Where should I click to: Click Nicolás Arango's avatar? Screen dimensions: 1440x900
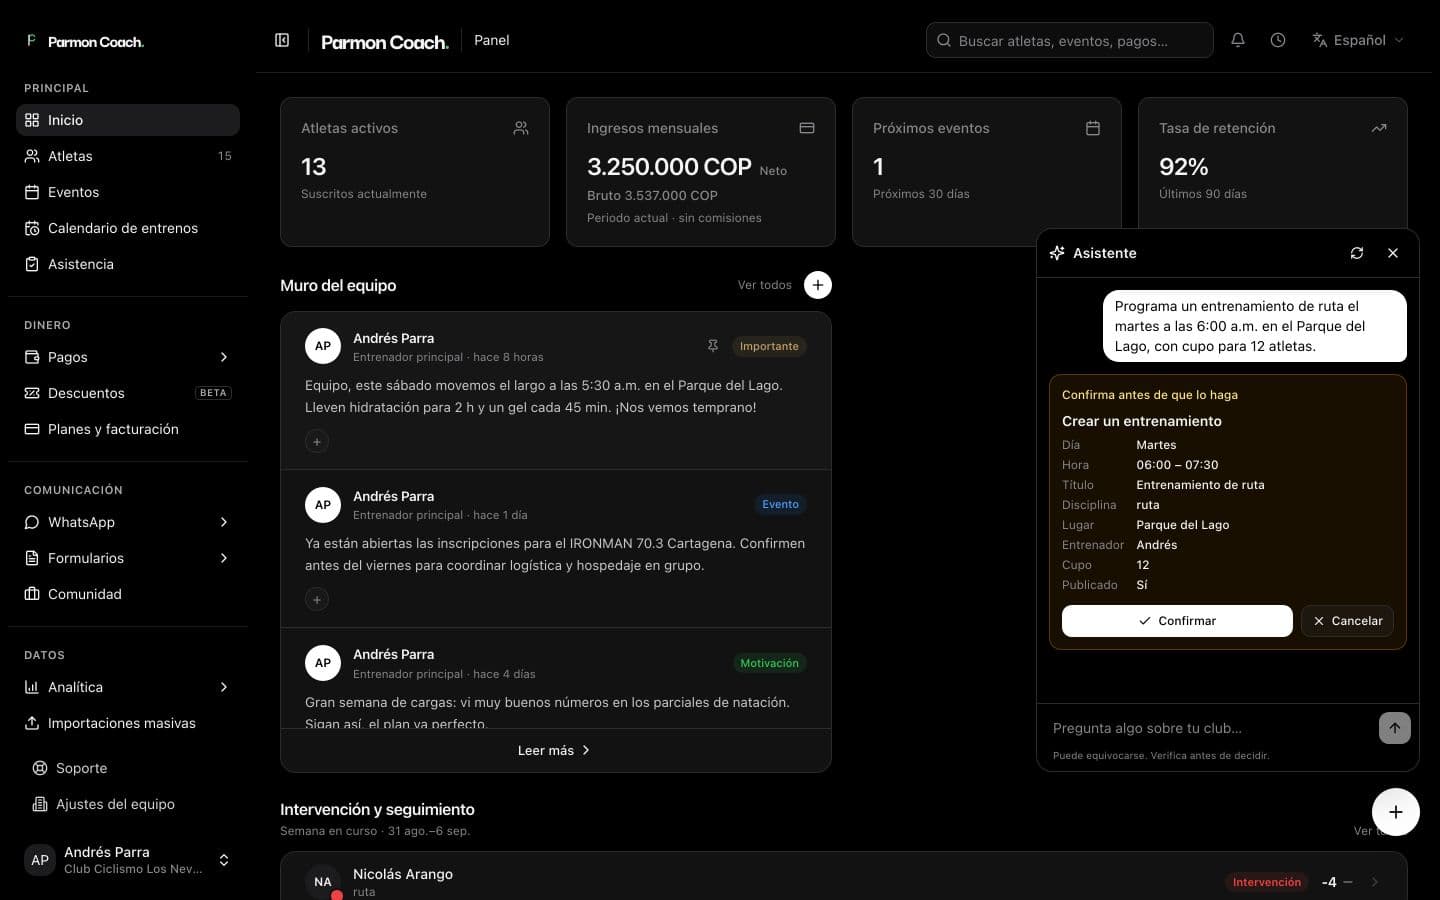point(323,882)
